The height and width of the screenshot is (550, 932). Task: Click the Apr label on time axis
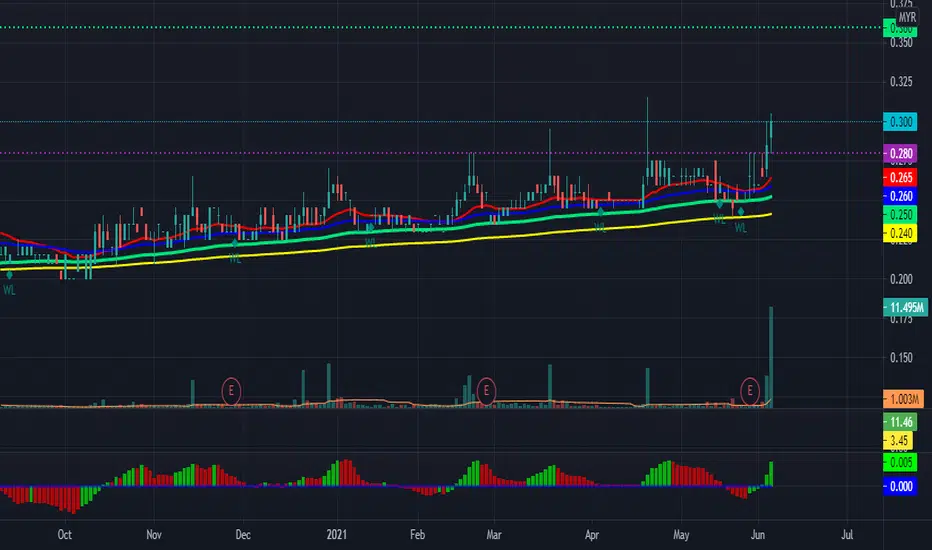(x=591, y=535)
